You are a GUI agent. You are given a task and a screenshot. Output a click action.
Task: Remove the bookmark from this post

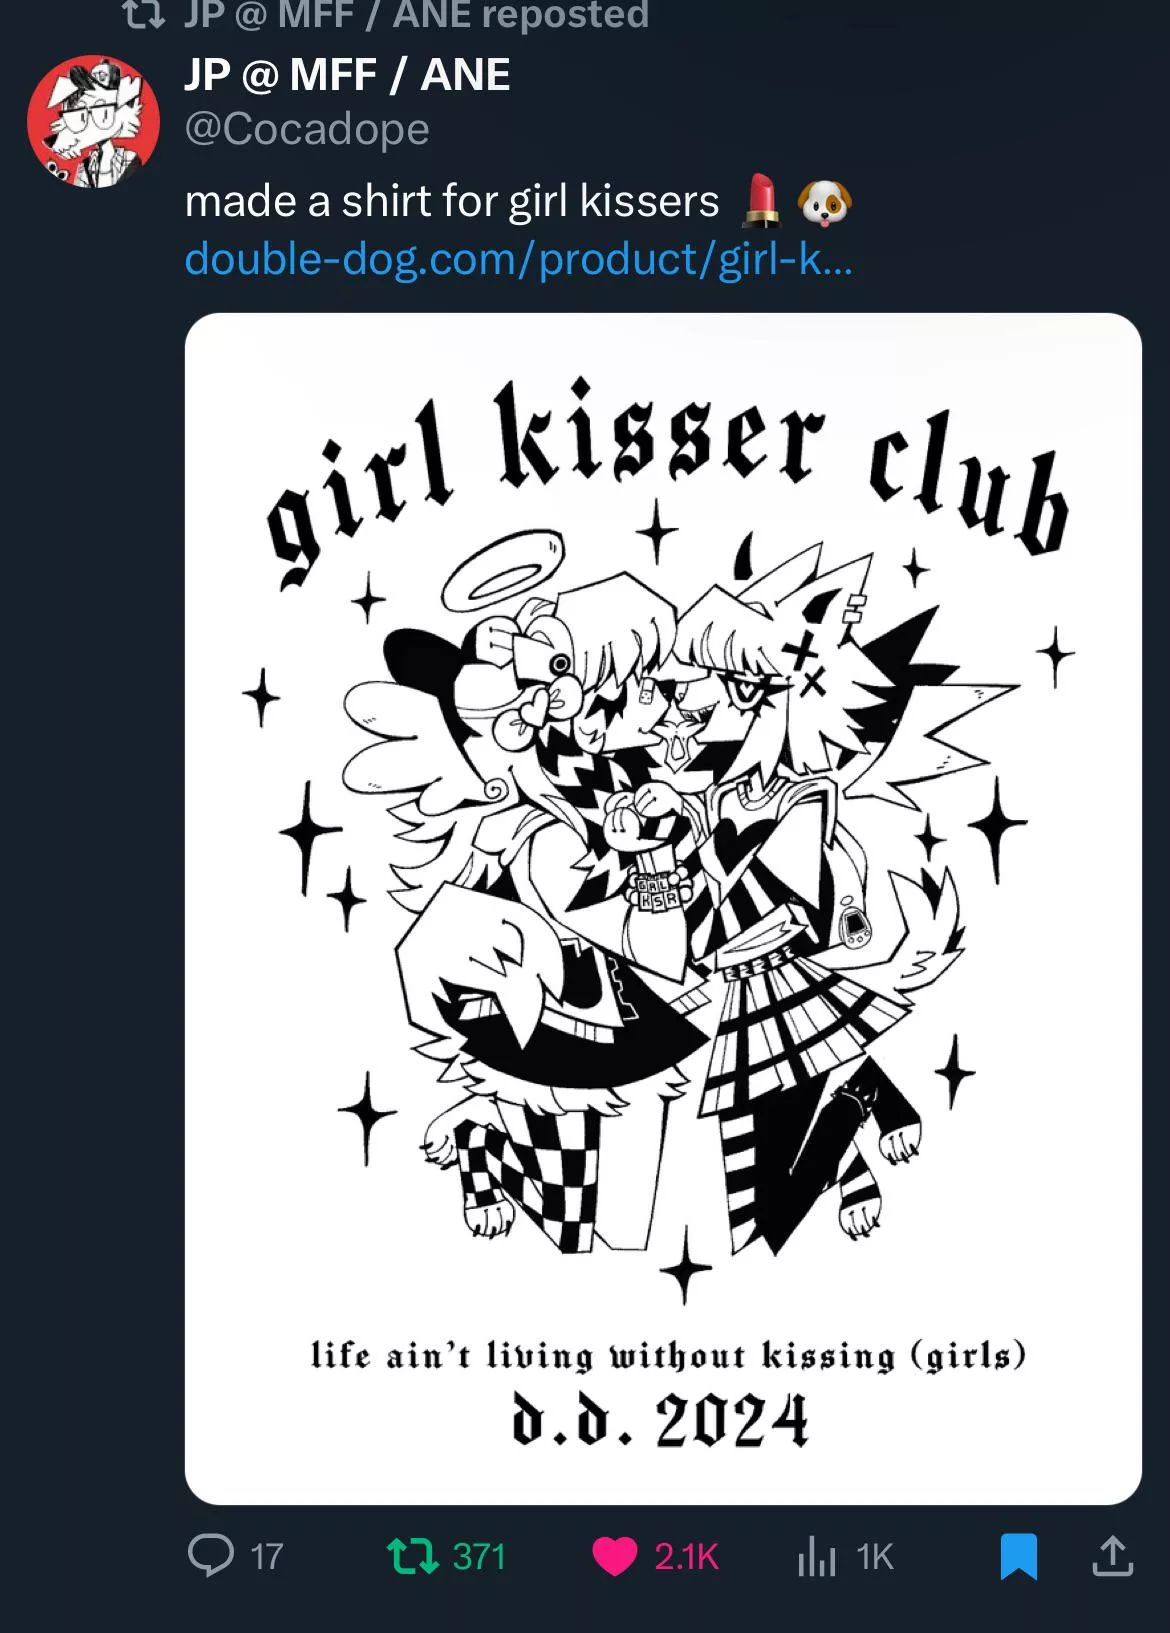[1018, 1557]
